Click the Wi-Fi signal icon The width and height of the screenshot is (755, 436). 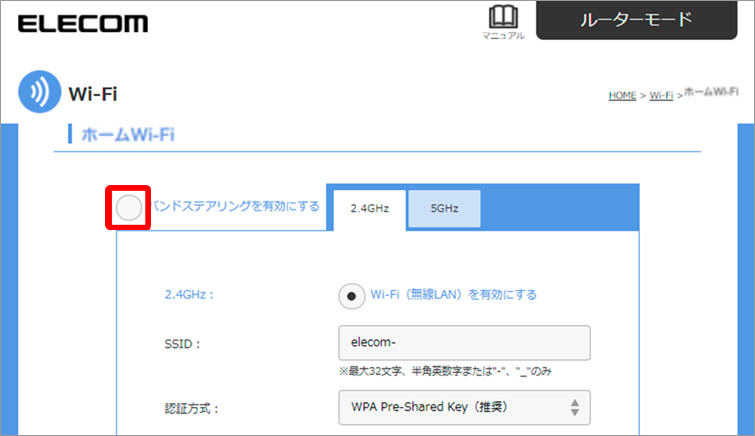39,92
